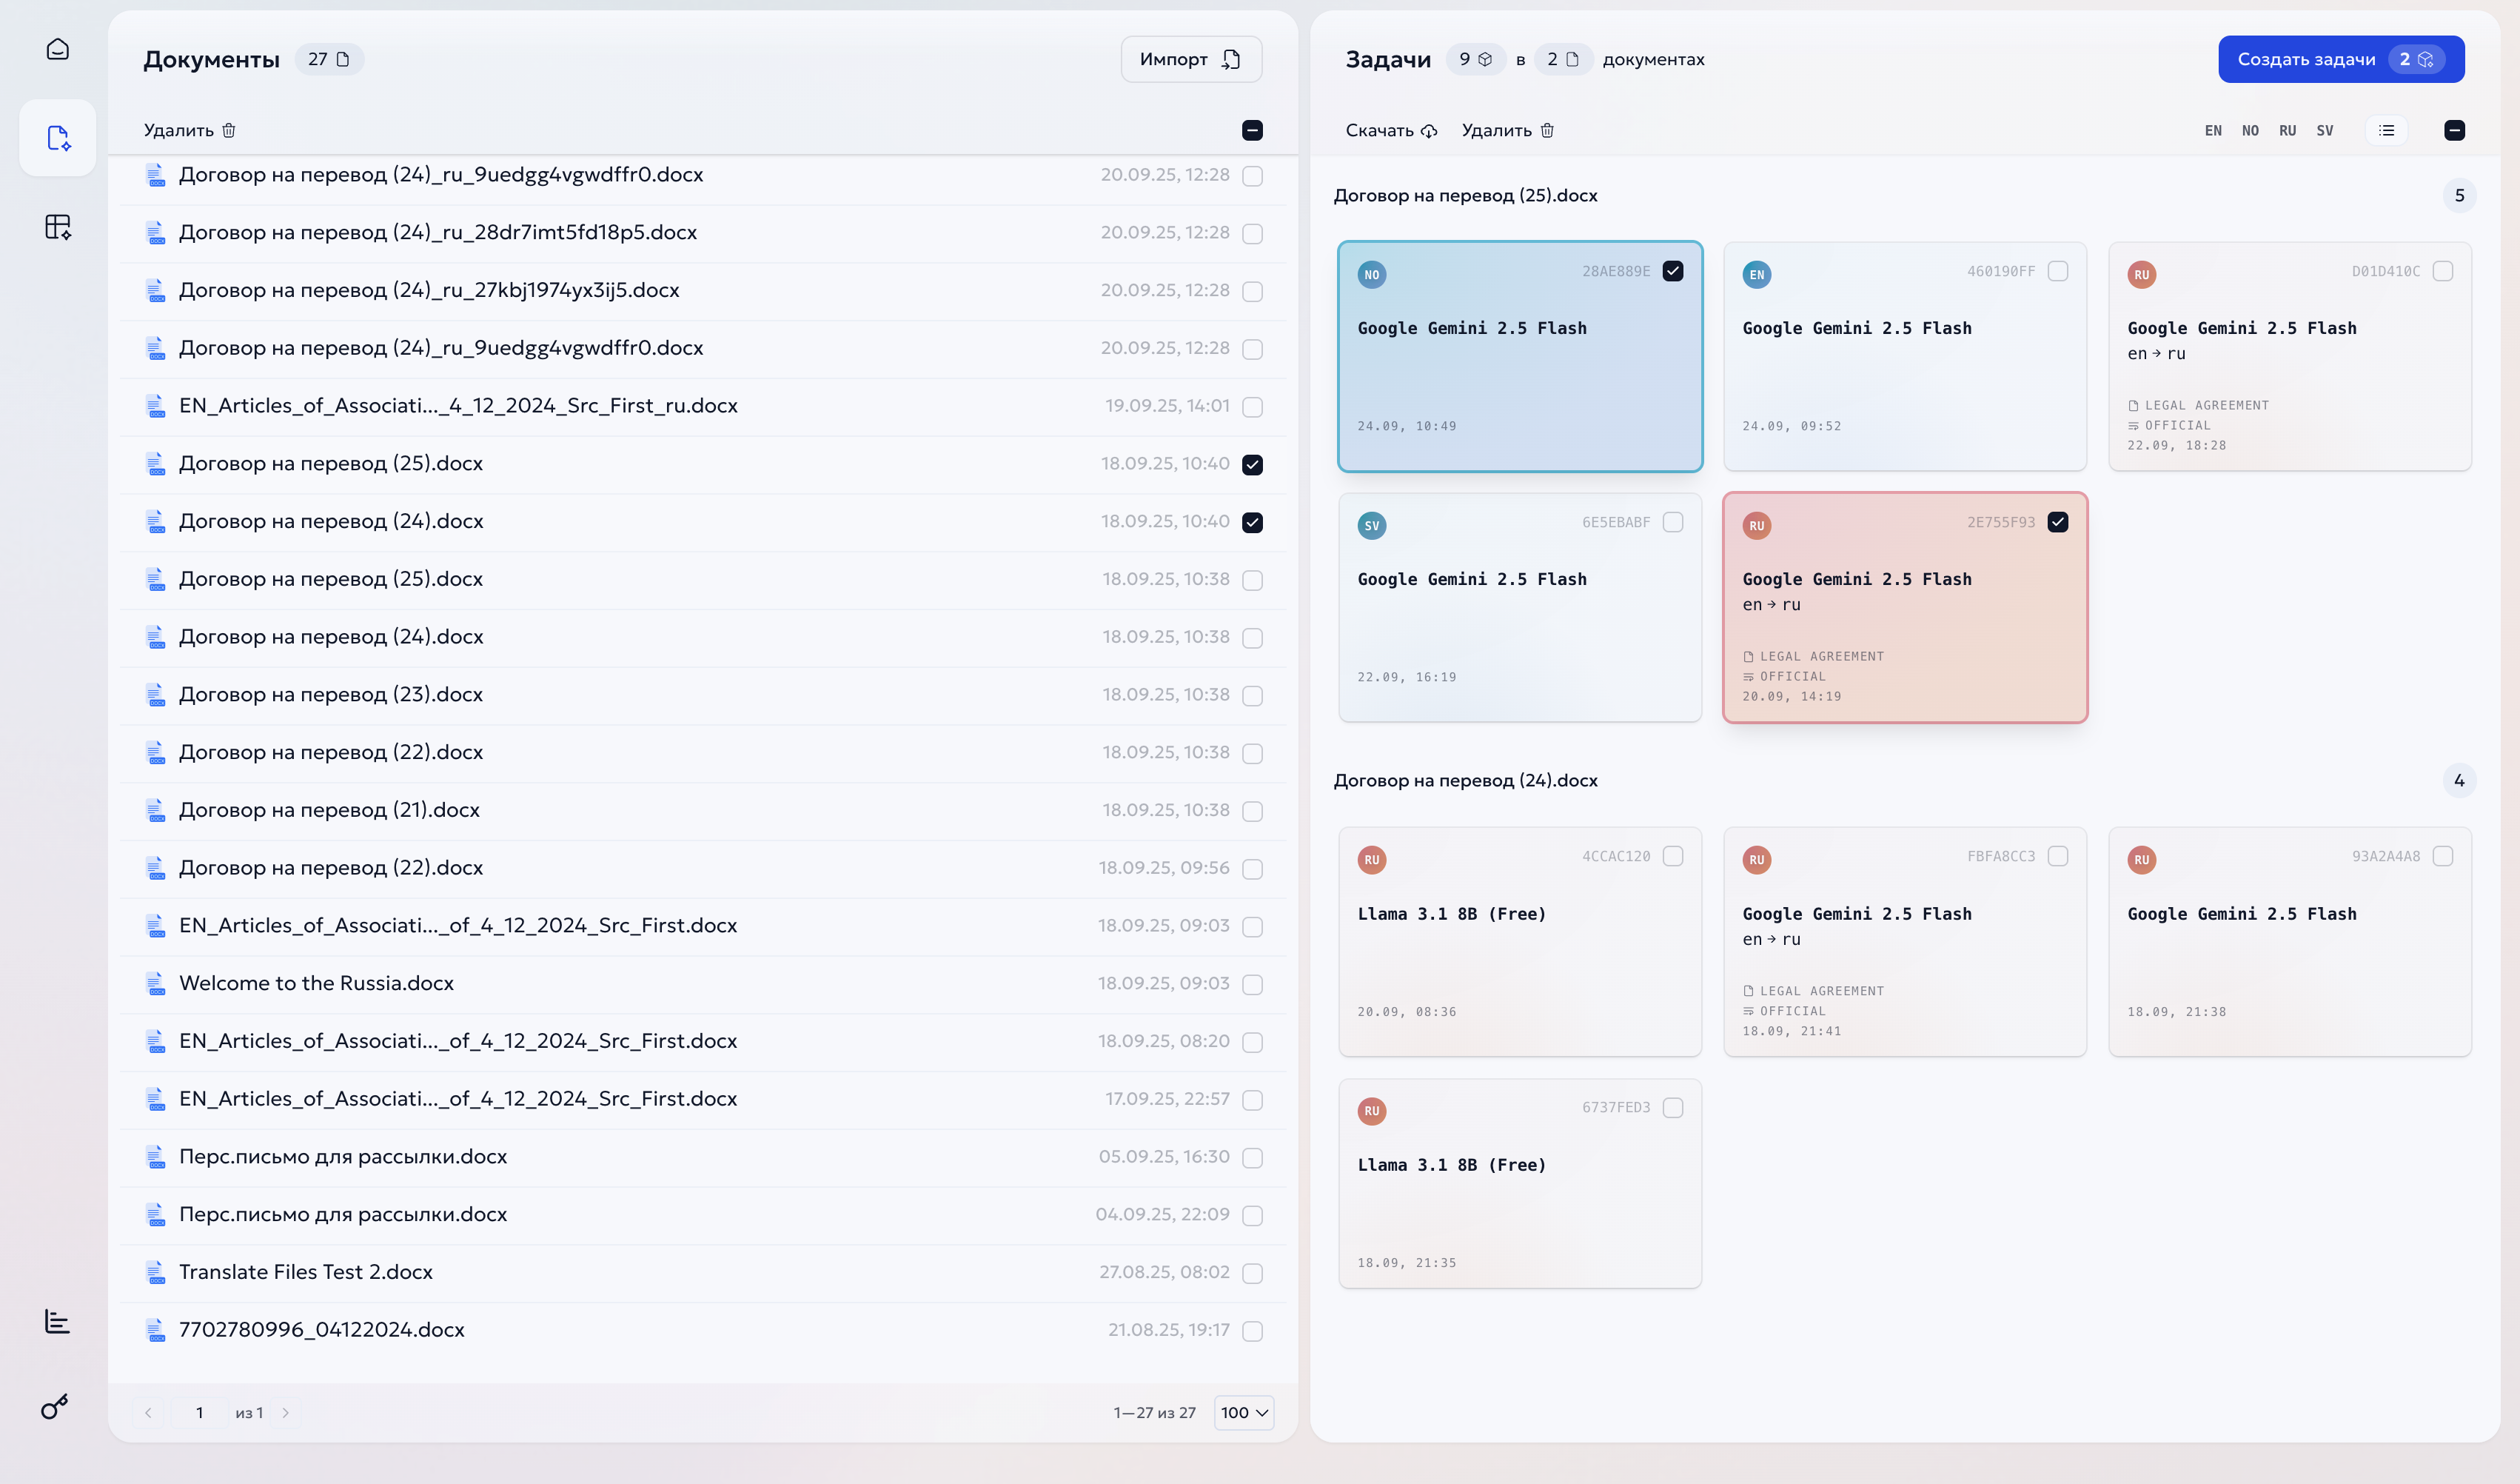The width and height of the screenshot is (2520, 1484).
Task: Uncheck Договор на перевод (24).docx selected checkbox
Action: 1252,522
